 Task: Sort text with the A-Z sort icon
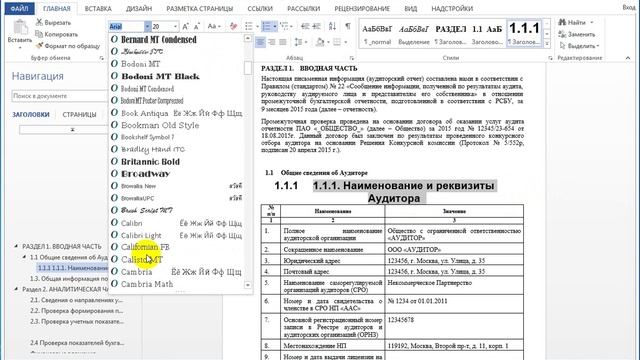click(332, 27)
